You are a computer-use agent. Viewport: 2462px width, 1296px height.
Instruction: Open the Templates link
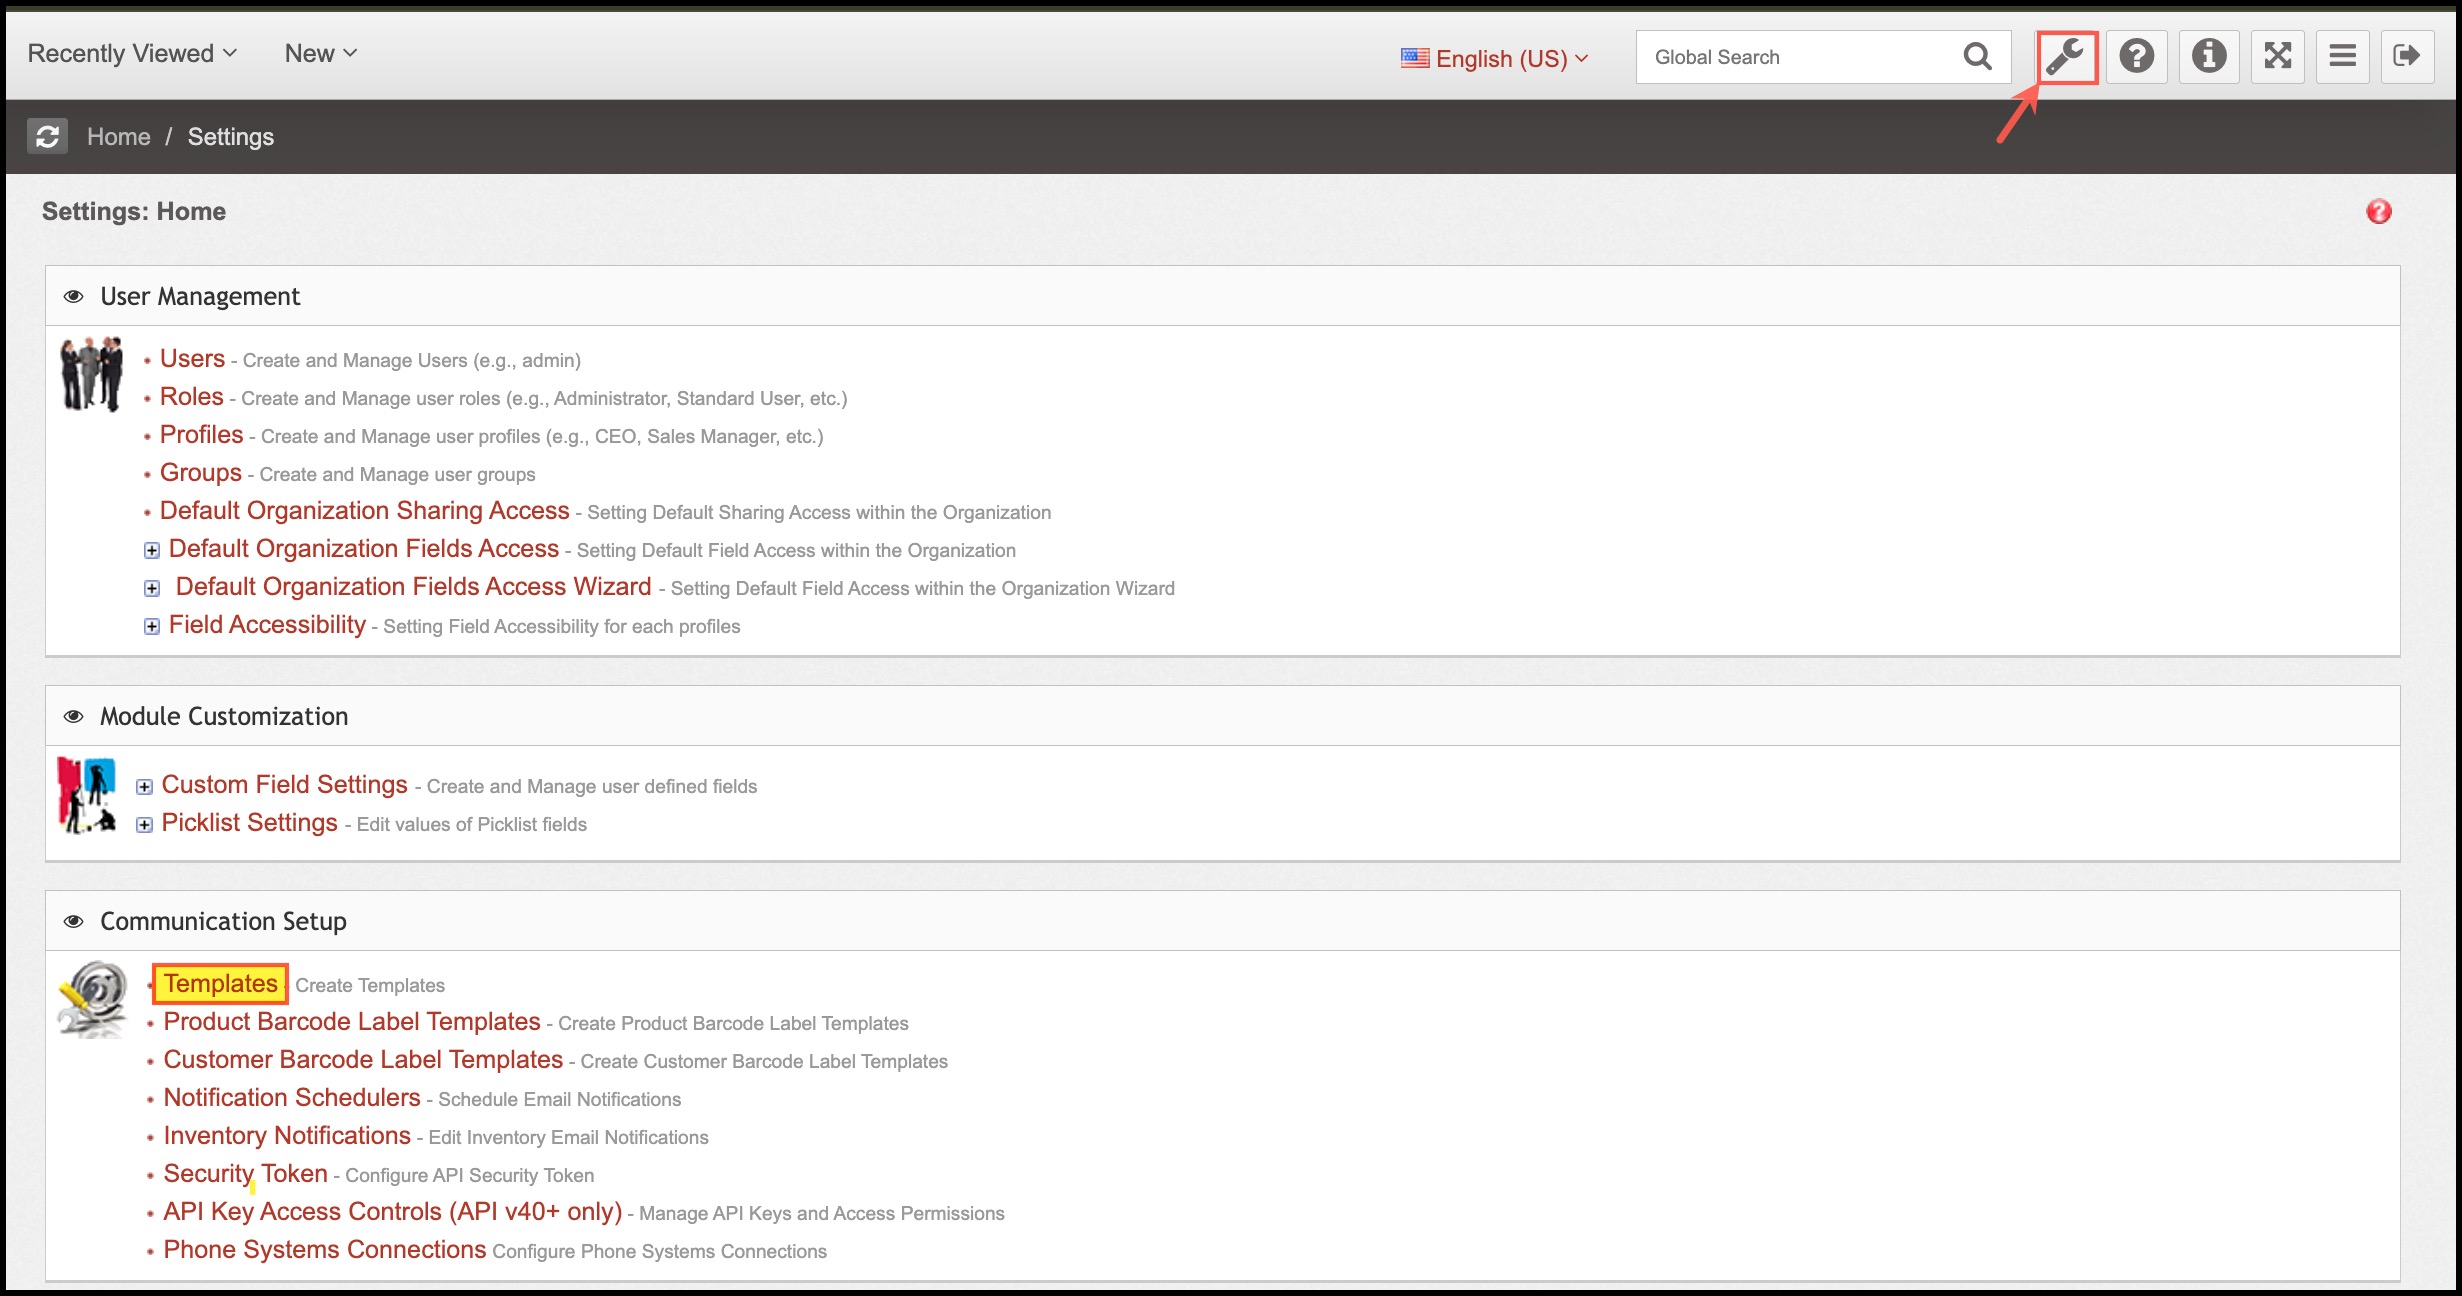[221, 984]
